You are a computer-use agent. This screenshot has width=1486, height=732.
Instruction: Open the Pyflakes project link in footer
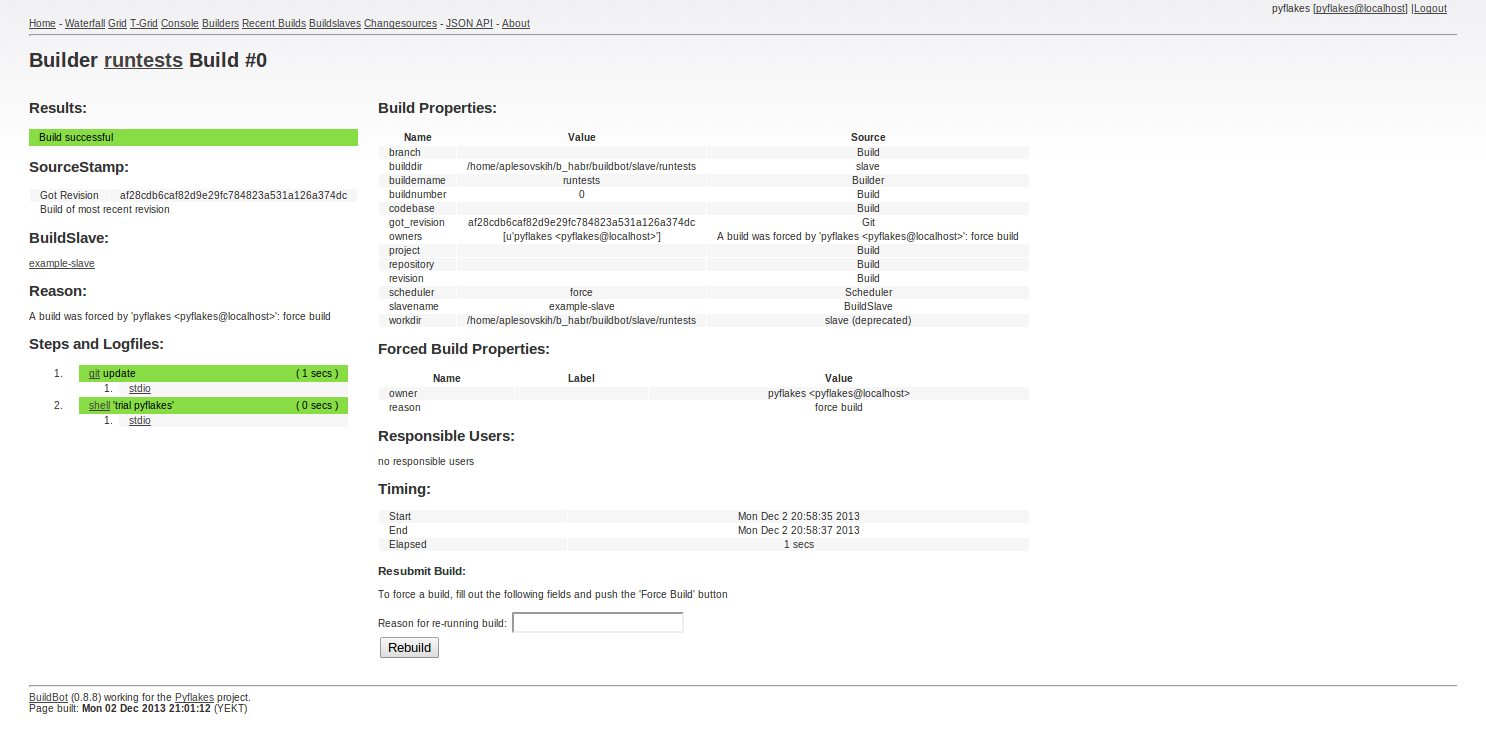pos(194,697)
